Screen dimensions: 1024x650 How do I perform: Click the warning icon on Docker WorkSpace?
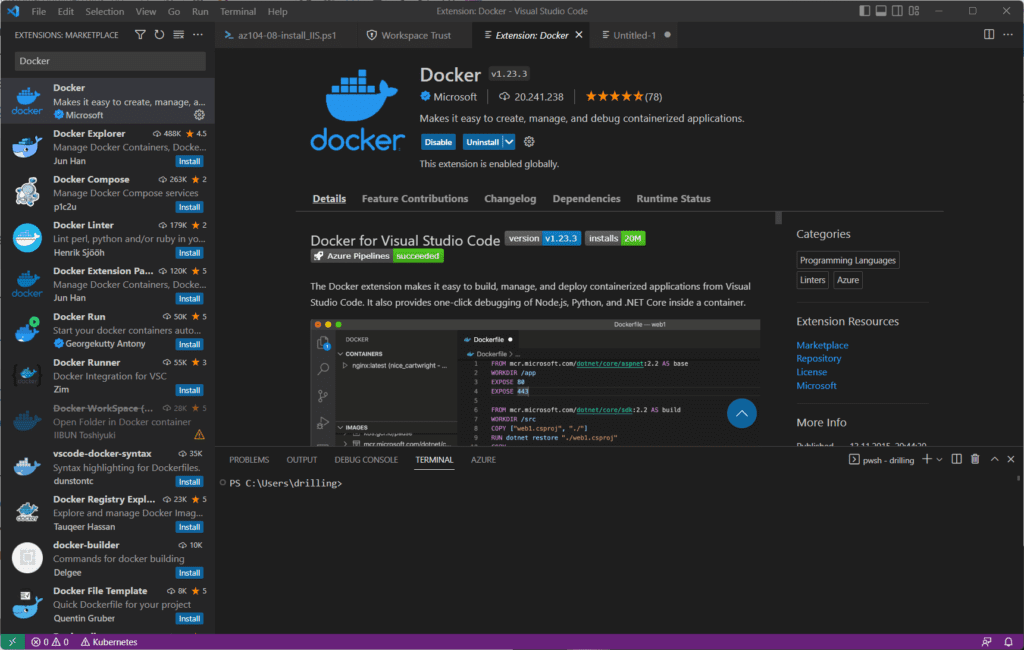(x=199, y=435)
